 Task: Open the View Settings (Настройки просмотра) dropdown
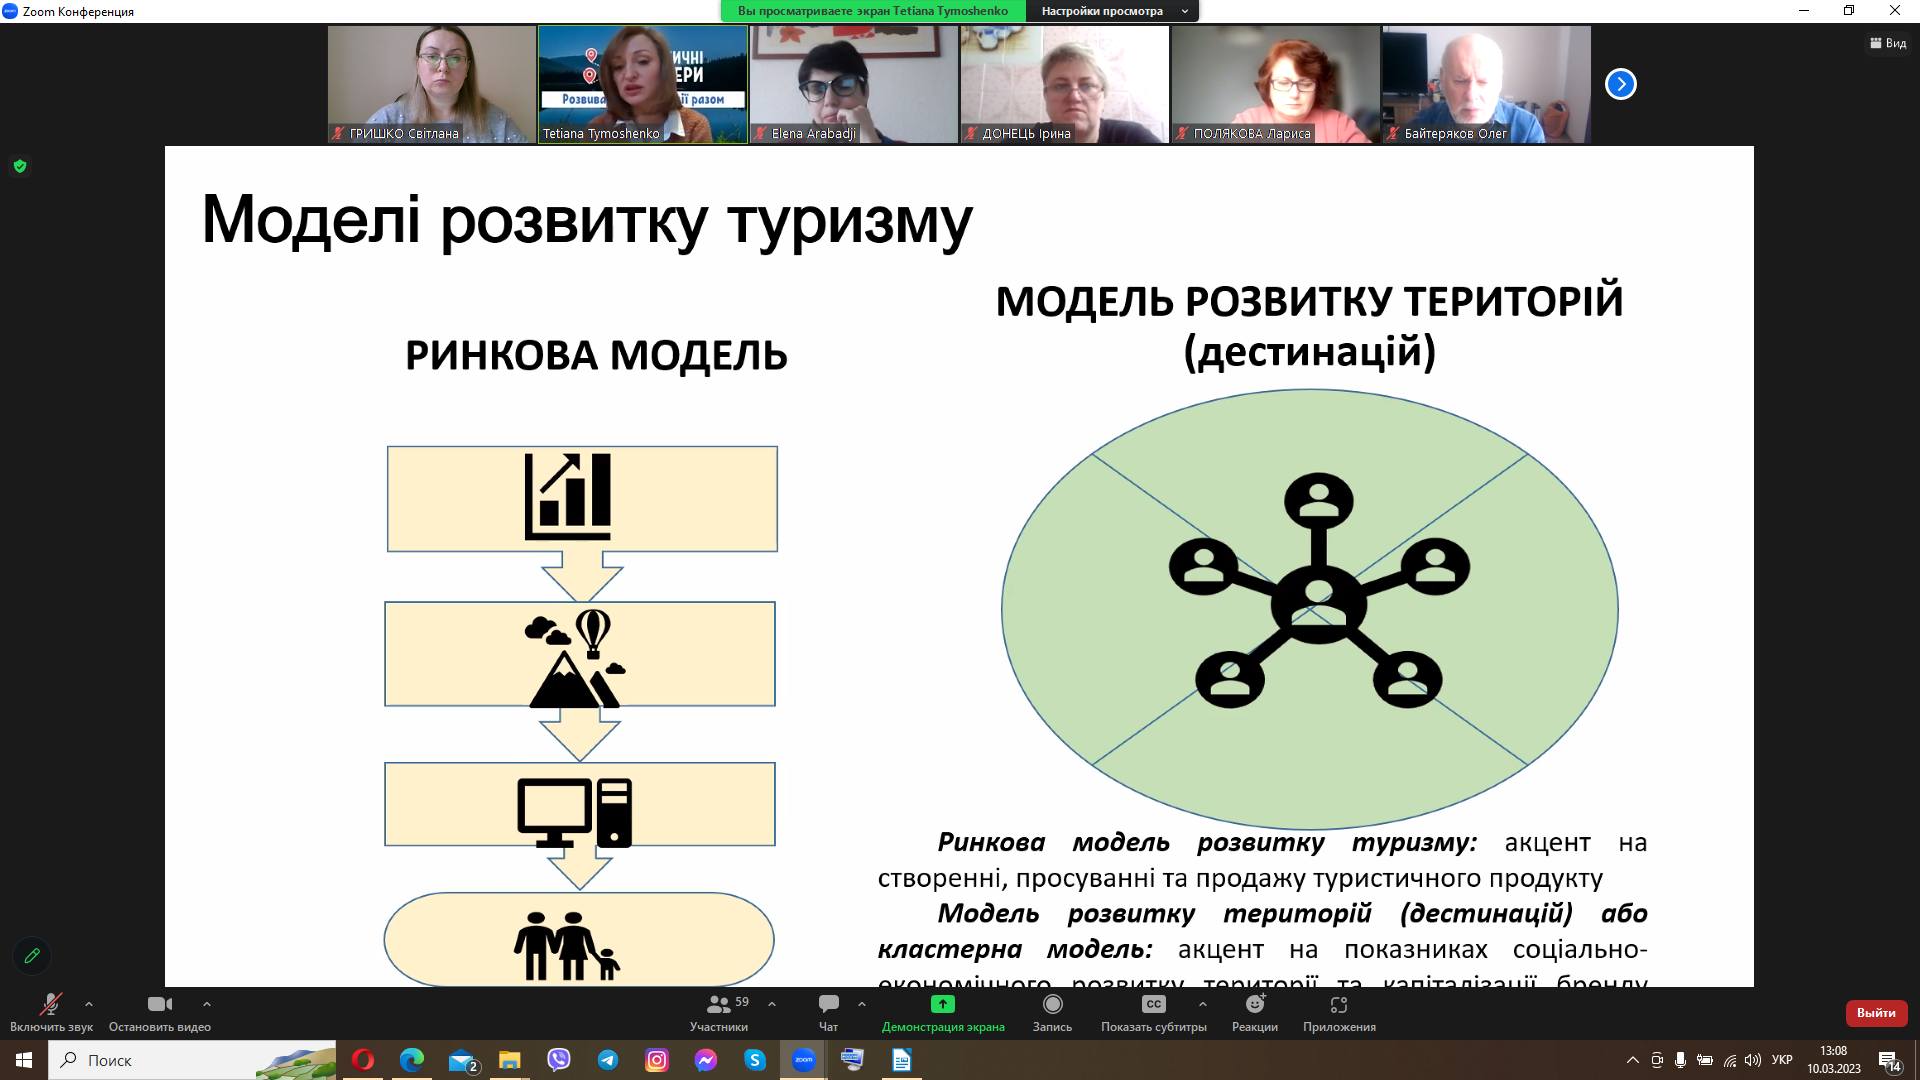pyautogui.click(x=1110, y=11)
